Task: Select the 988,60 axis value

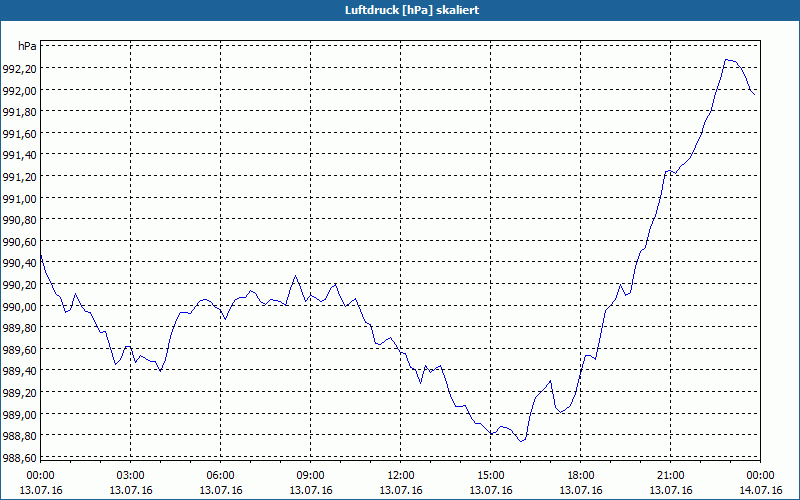Action: (x=20, y=458)
